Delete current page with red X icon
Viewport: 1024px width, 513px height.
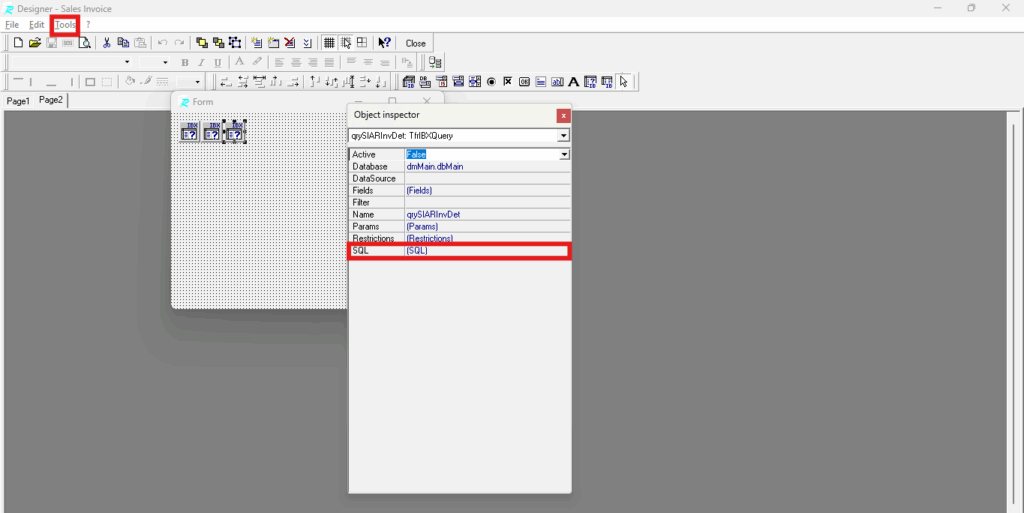[x=289, y=43]
